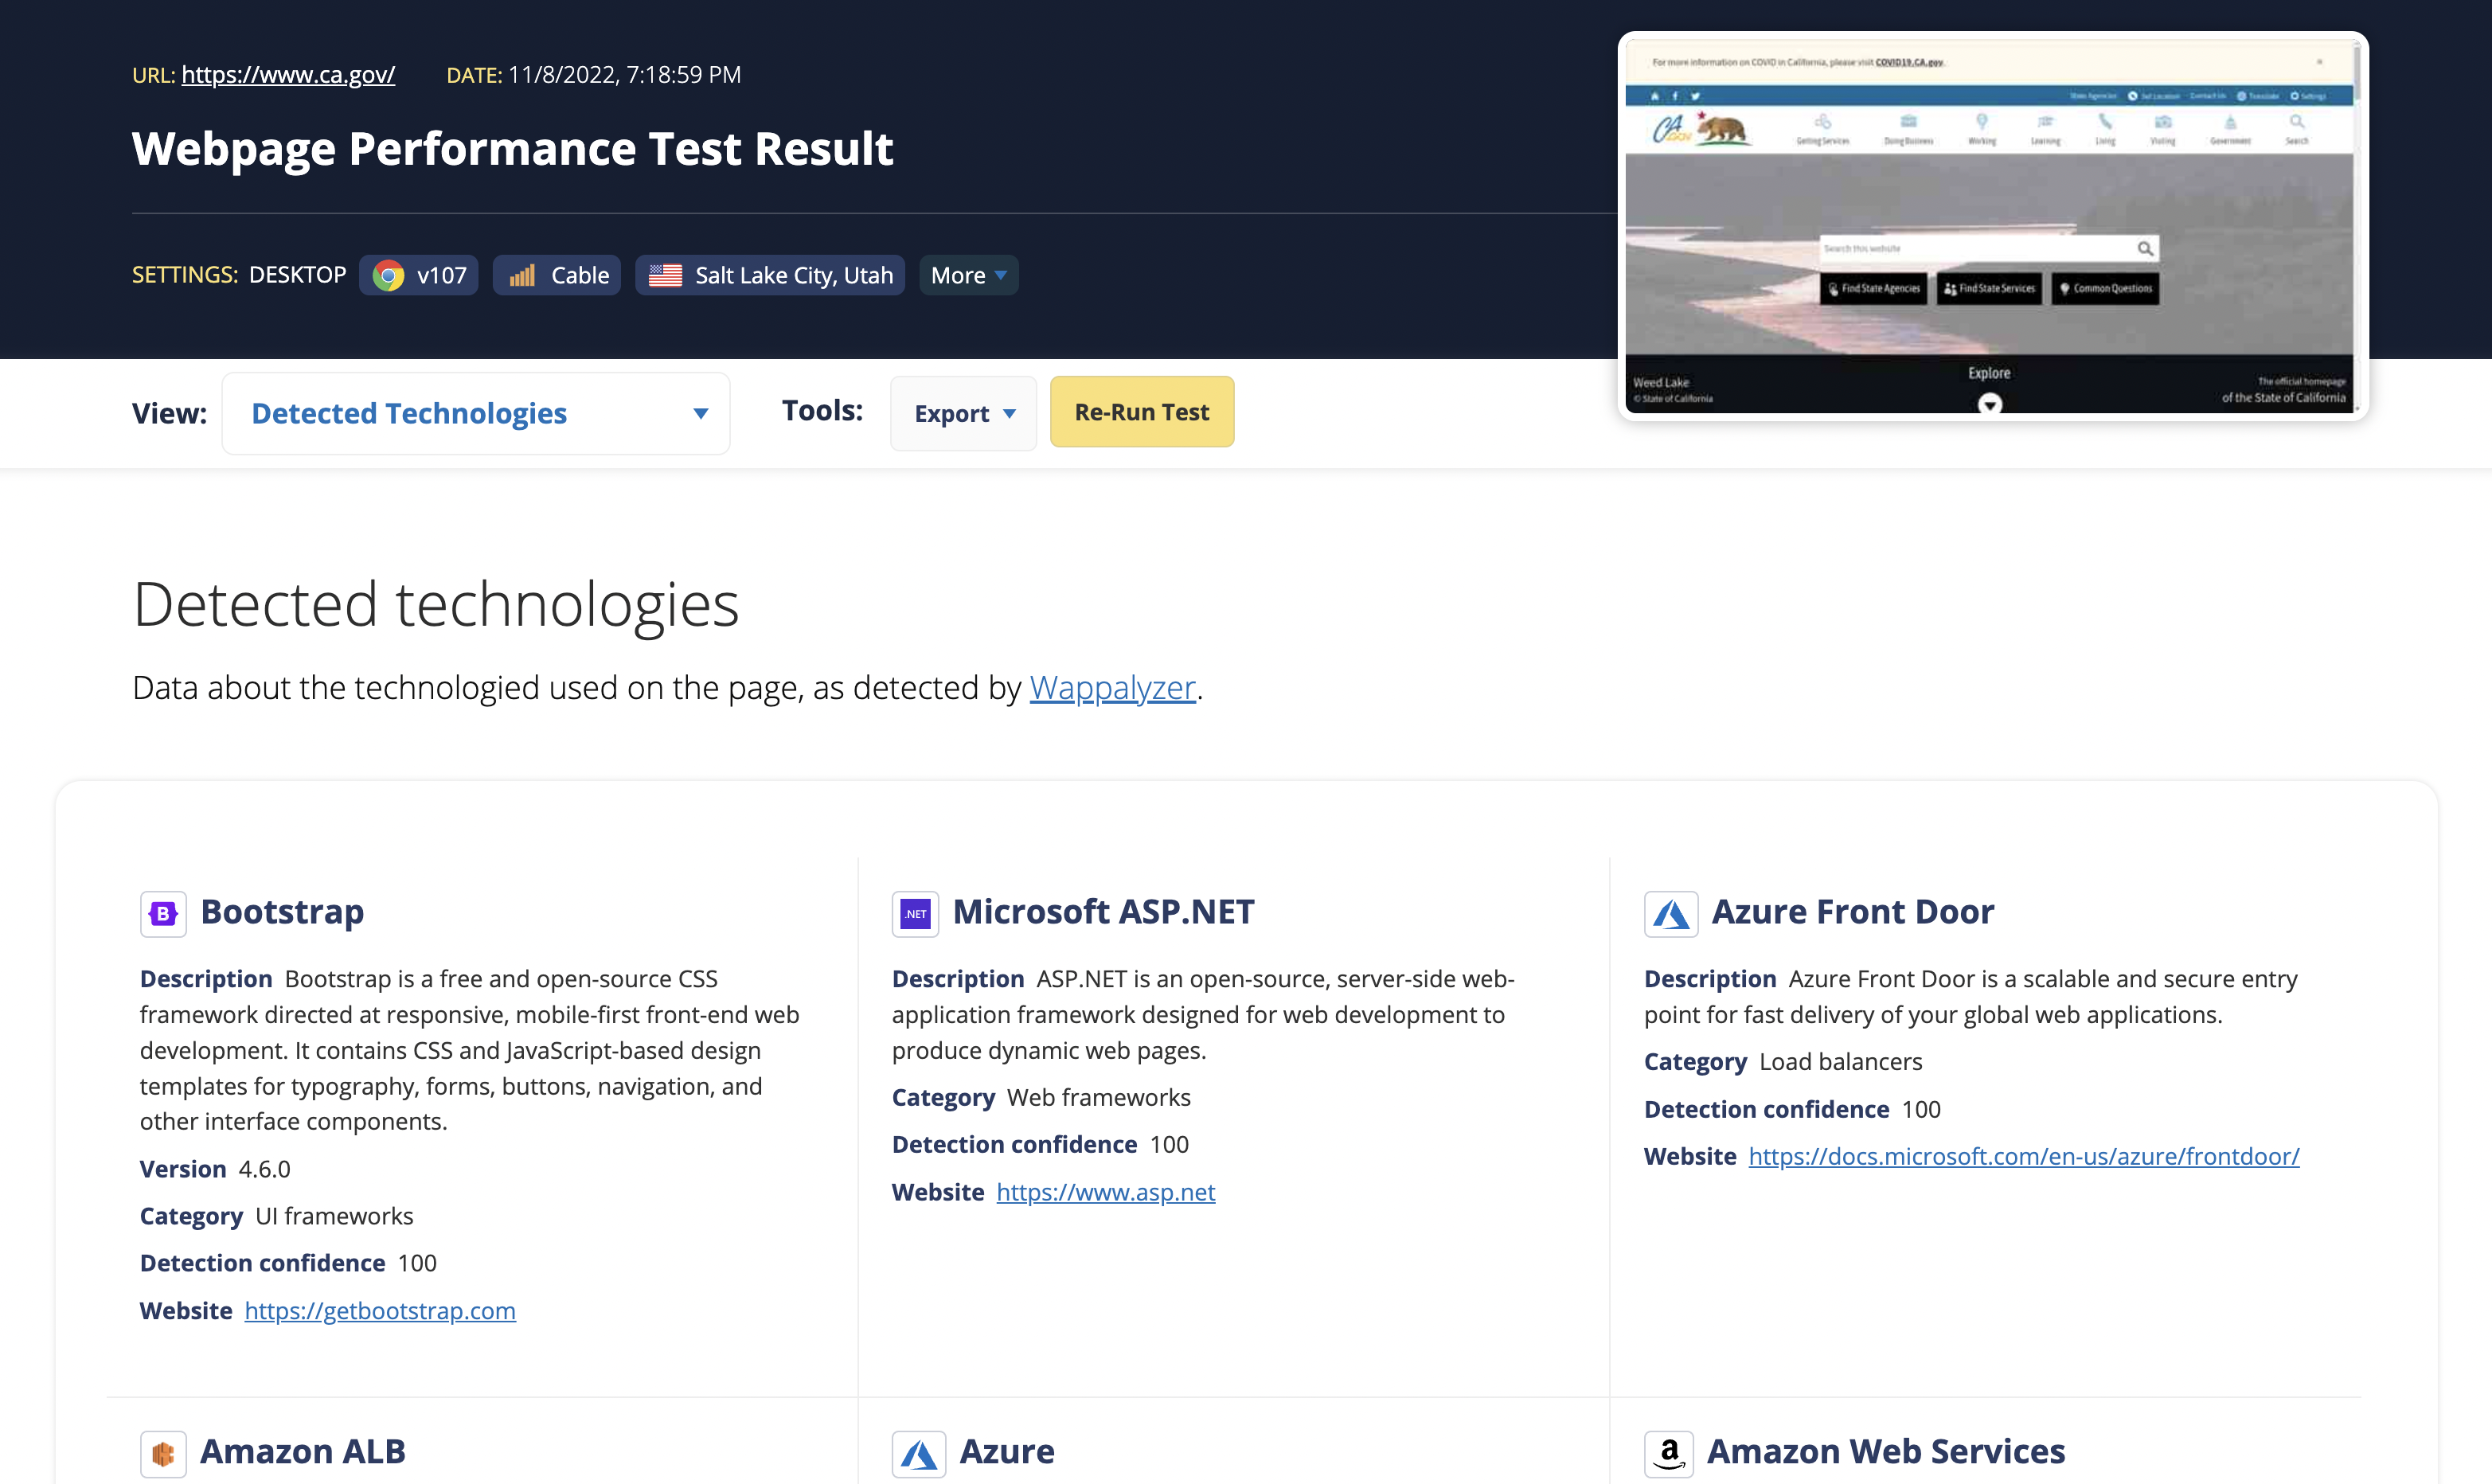Image resolution: width=2492 pixels, height=1484 pixels.
Task: Click the Chrome v107 browser badge
Action: tap(419, 275)
